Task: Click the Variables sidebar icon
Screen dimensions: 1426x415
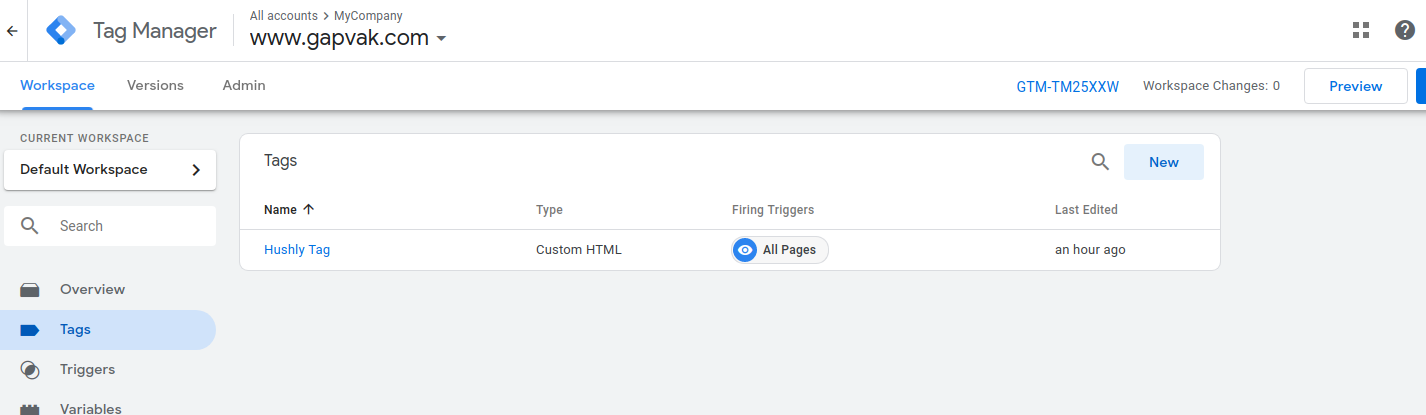Action: [30, 409]
